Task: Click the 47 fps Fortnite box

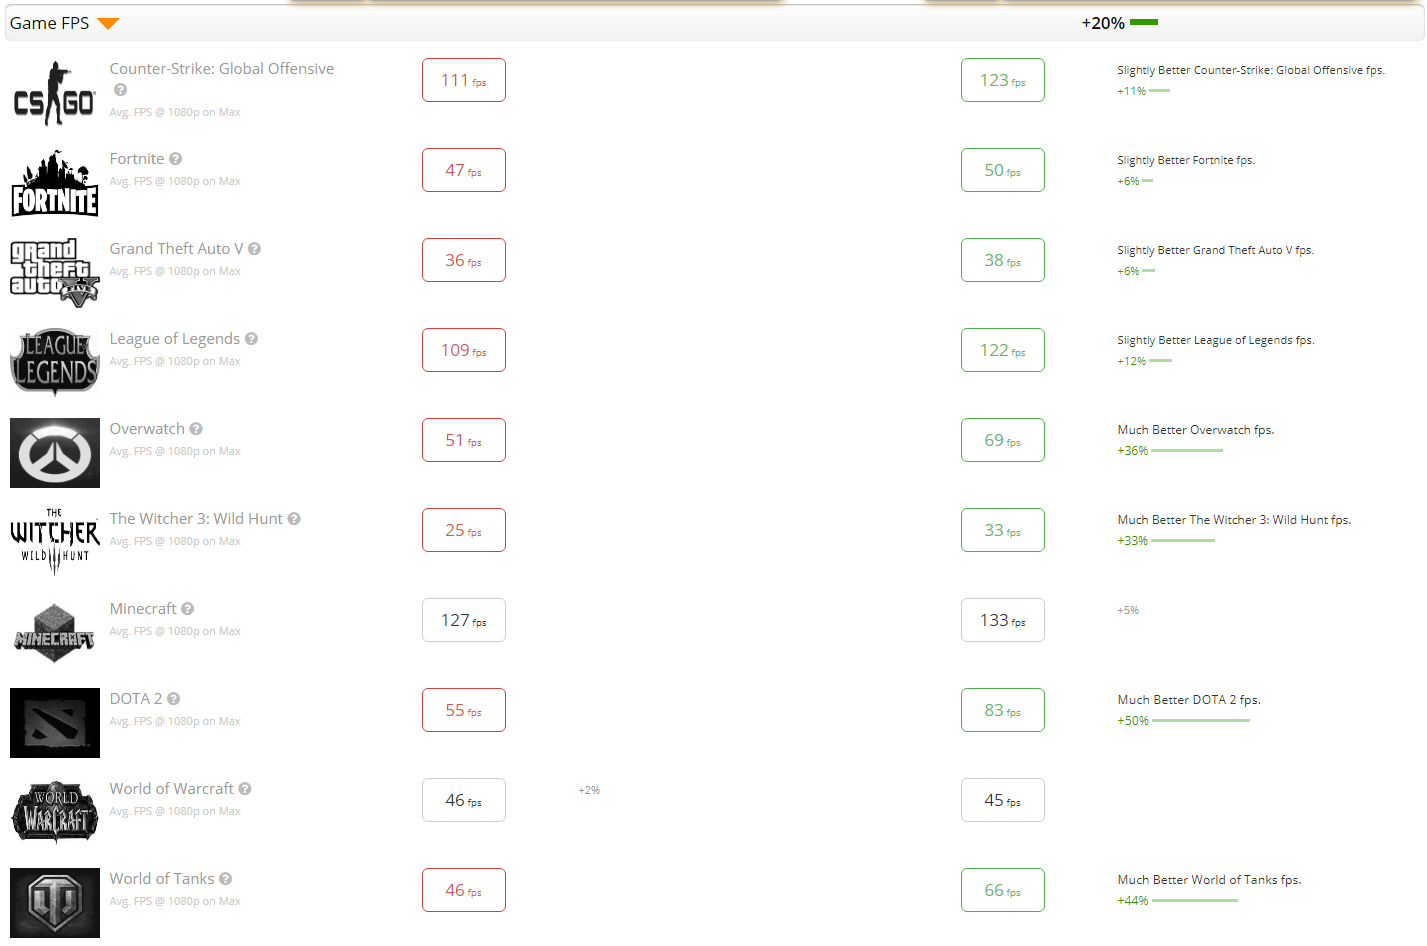Action: point(464,170)
